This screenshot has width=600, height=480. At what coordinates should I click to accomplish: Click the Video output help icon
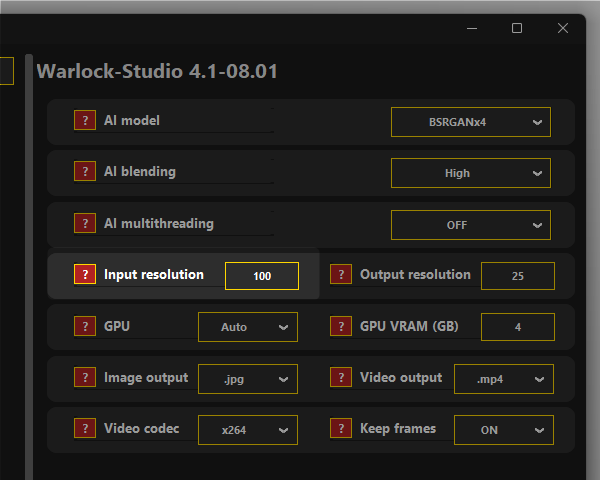point(341,379)
